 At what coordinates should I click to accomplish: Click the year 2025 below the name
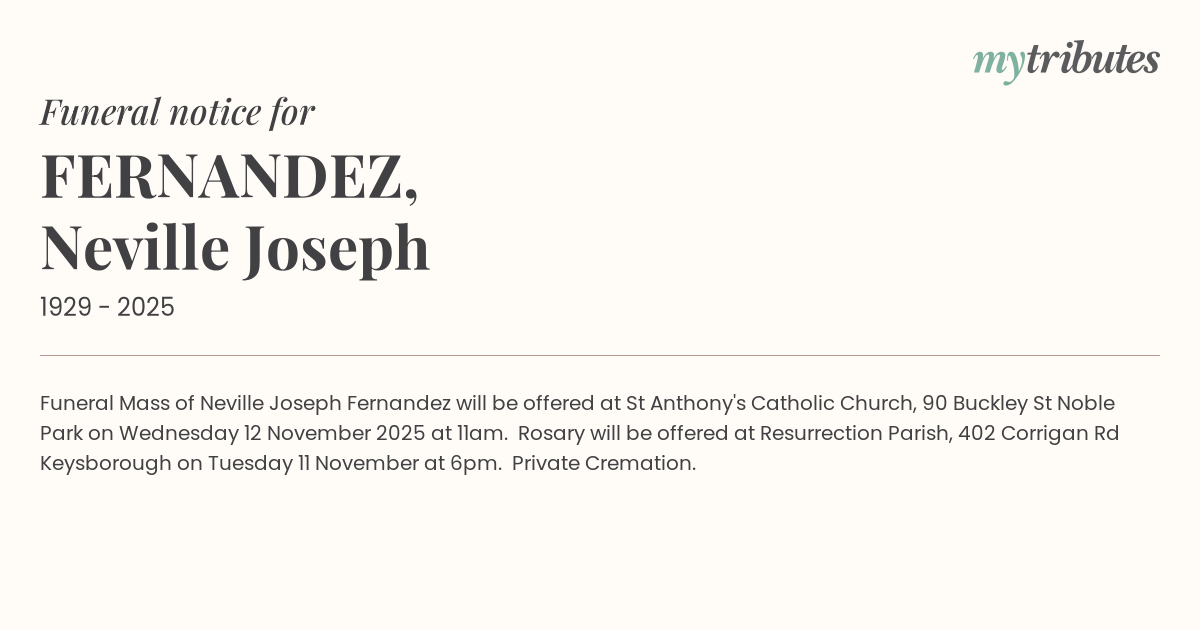pos(146,308)
